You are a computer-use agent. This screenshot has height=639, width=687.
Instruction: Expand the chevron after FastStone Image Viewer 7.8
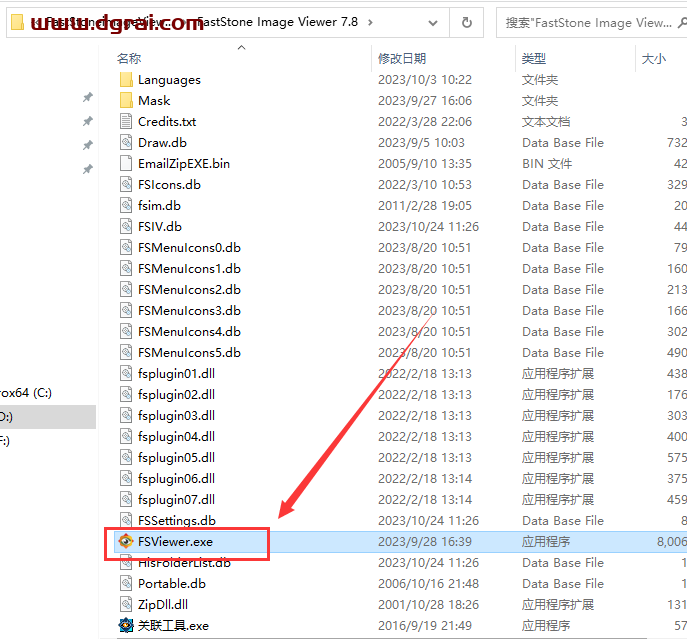click(370, 22)
